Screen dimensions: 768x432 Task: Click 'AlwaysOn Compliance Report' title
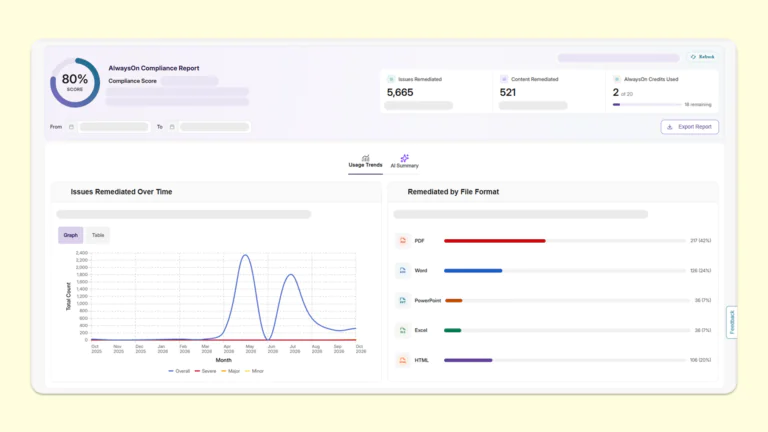(154, 68)
